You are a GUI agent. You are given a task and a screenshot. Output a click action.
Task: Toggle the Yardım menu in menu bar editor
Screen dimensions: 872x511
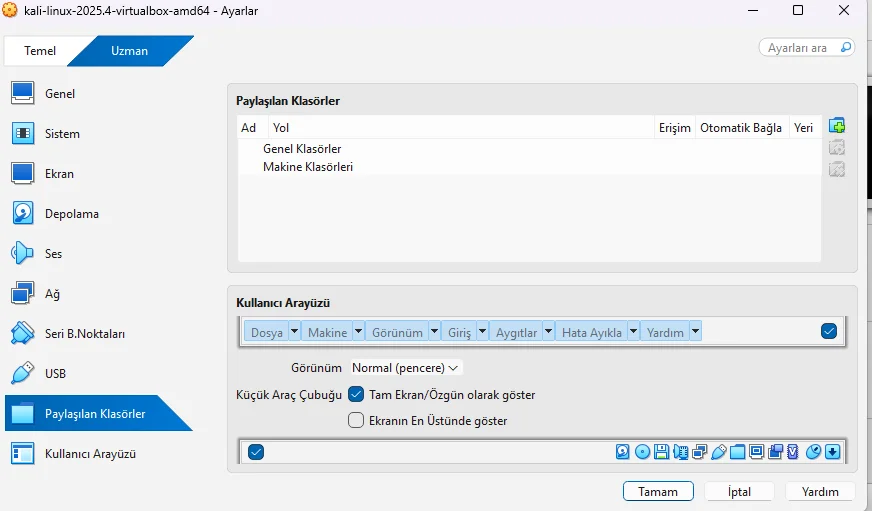tap(665, 332)
